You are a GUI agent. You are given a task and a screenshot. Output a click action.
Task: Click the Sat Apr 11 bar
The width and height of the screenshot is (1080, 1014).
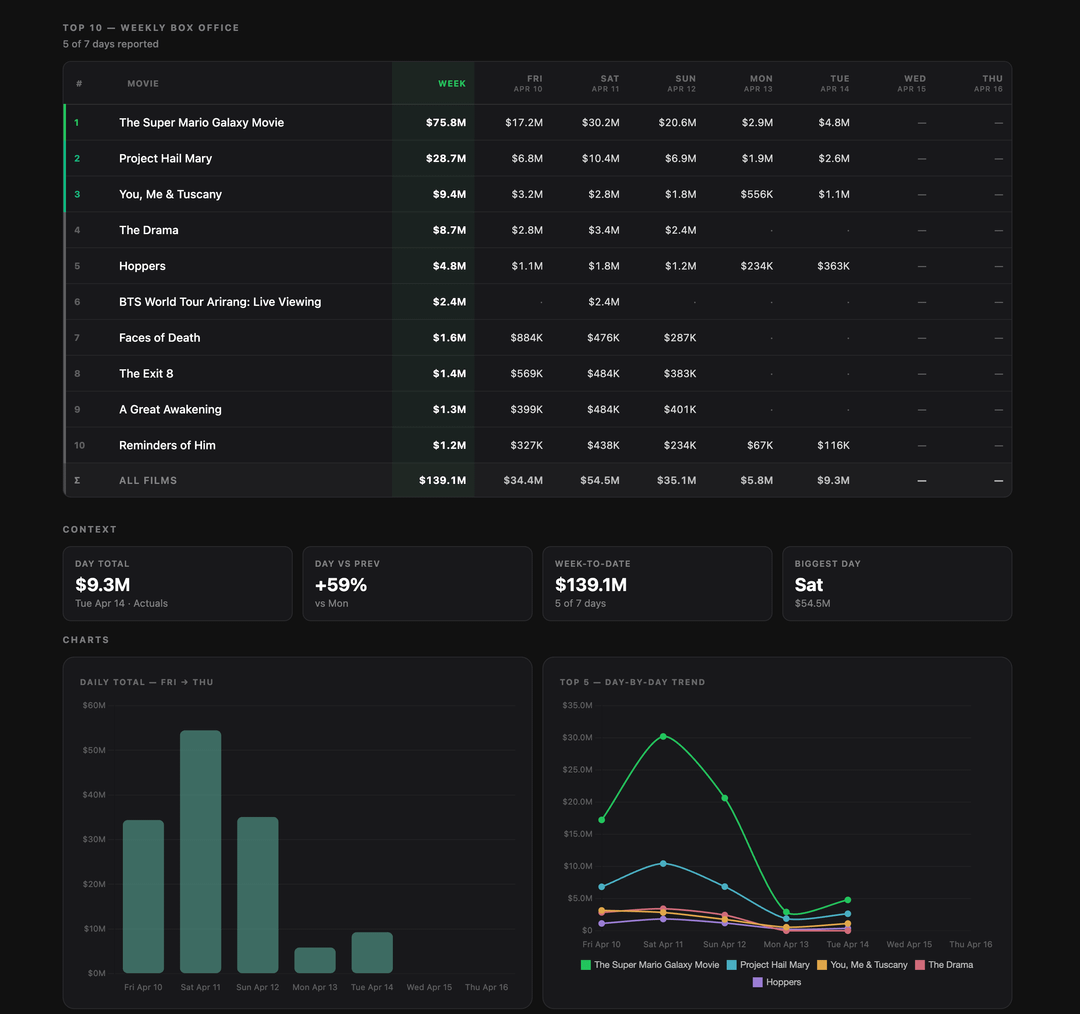coord(201,851)
